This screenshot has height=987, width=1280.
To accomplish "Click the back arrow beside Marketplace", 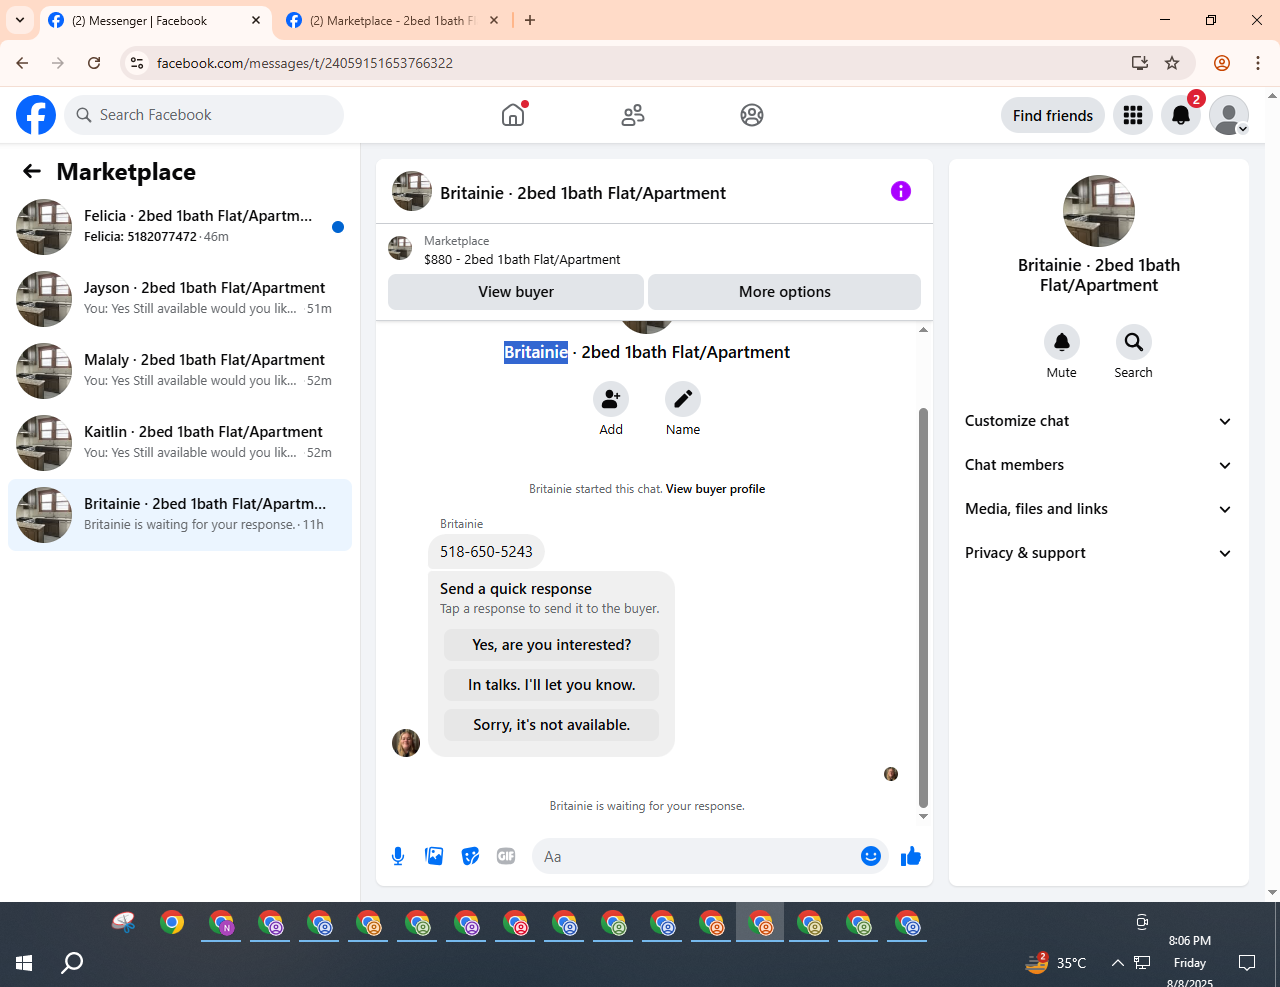I will coord(32,171).
